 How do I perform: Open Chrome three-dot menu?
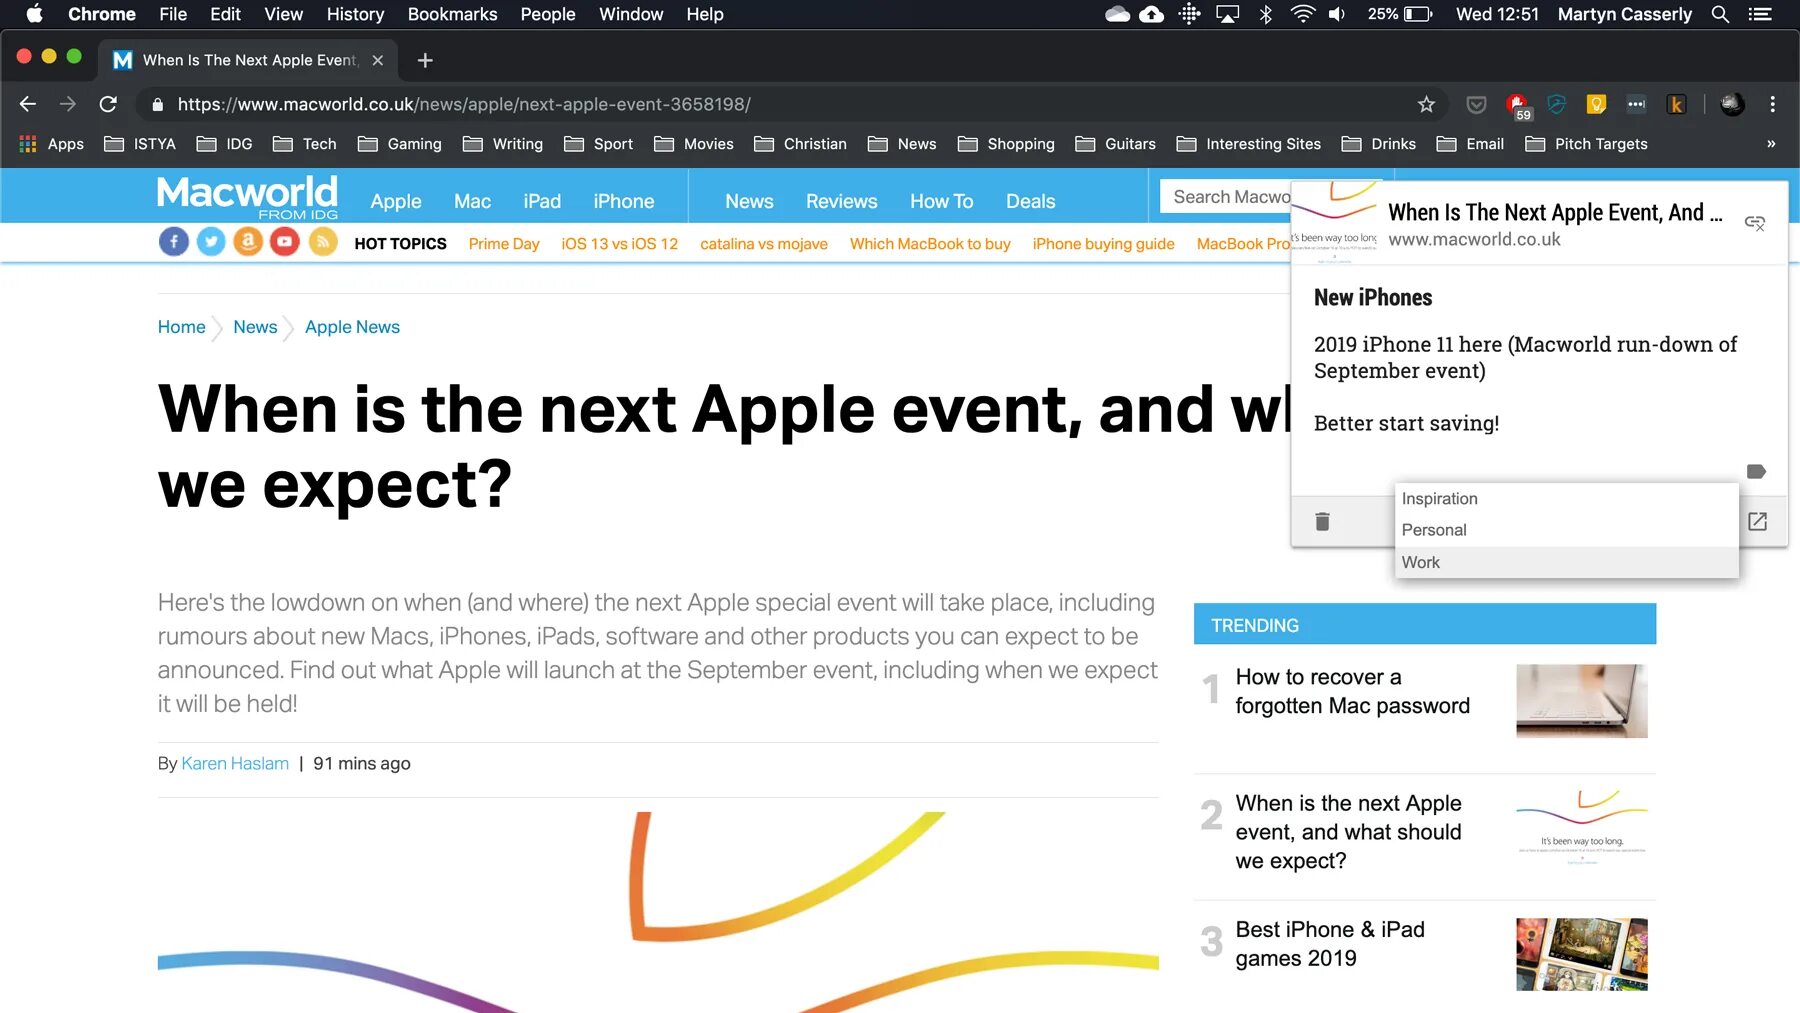click(x=1772, y=104)
